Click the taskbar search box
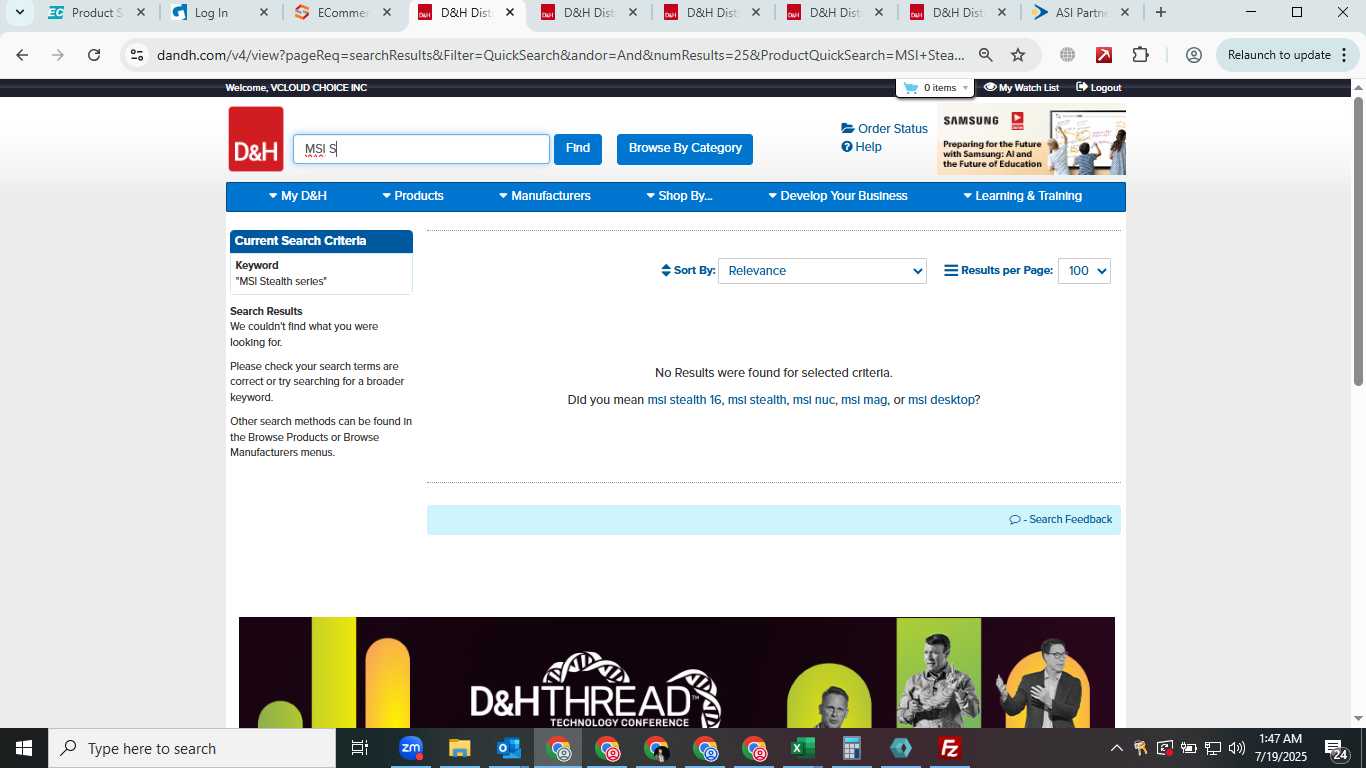Image resolution: width=1366 pixels, height=768 pixels. pos(192,748)
